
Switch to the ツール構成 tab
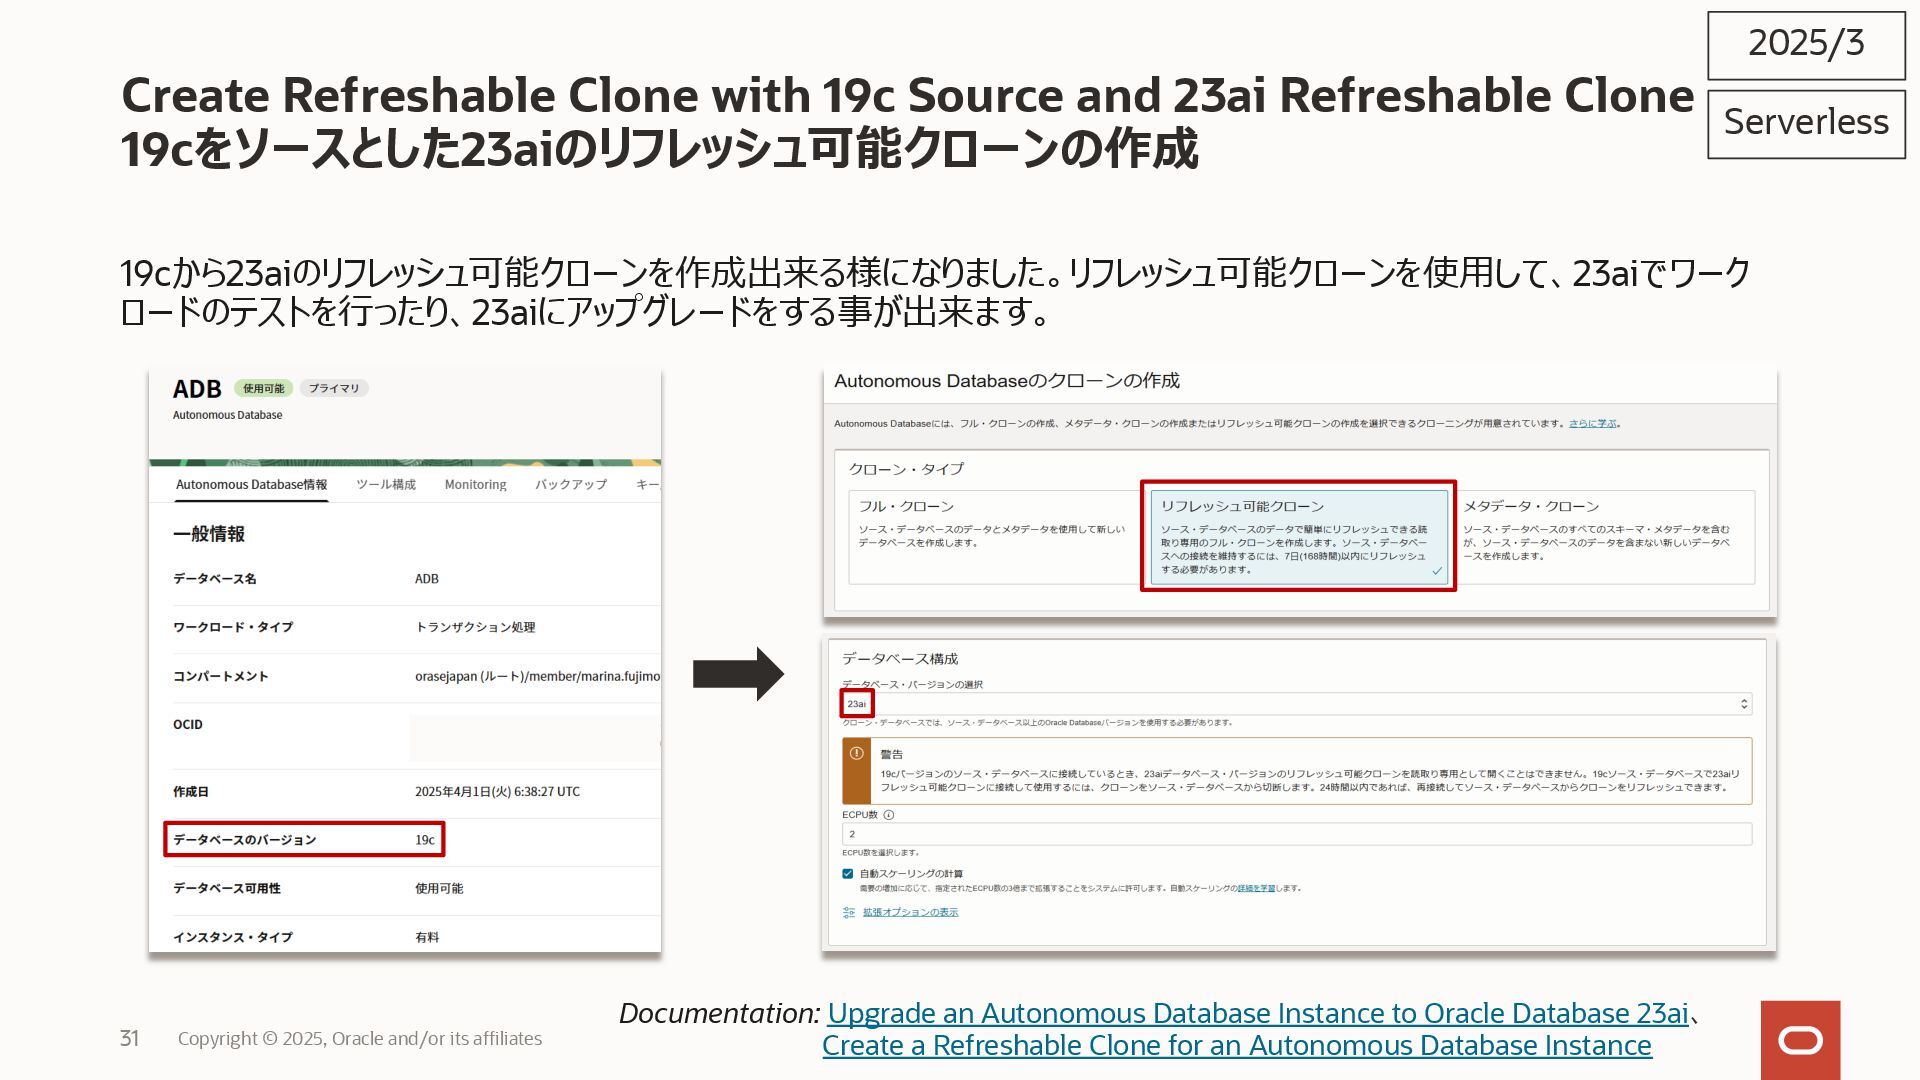pos(386,485)
